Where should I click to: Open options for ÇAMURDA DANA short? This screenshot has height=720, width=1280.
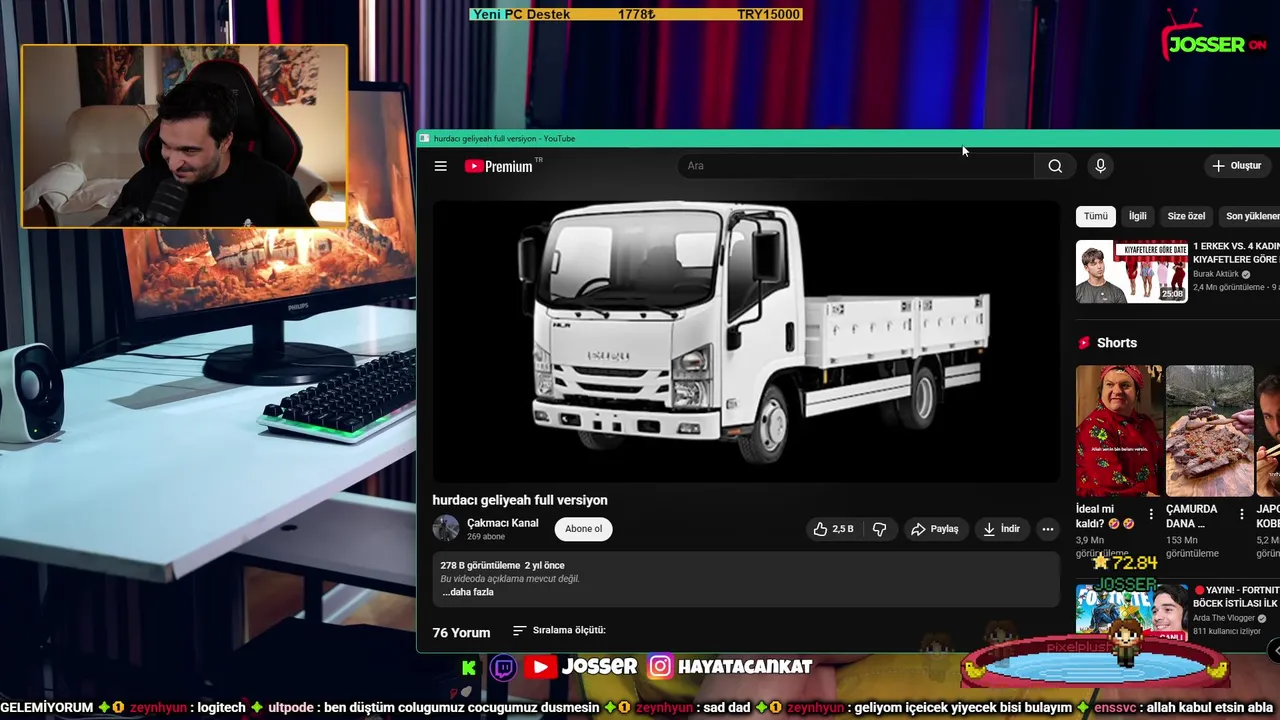coord(1241,515)
